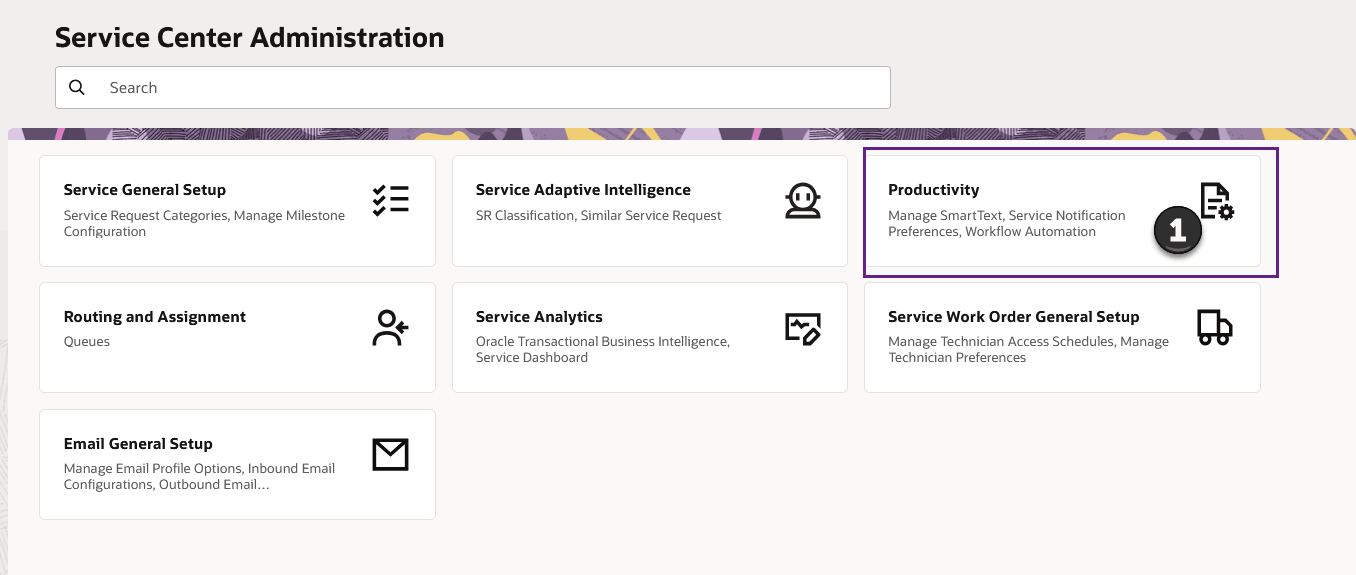Type in the Search input field
The height and width of the screenshot is (575, 1356).
tap(490, 88)
